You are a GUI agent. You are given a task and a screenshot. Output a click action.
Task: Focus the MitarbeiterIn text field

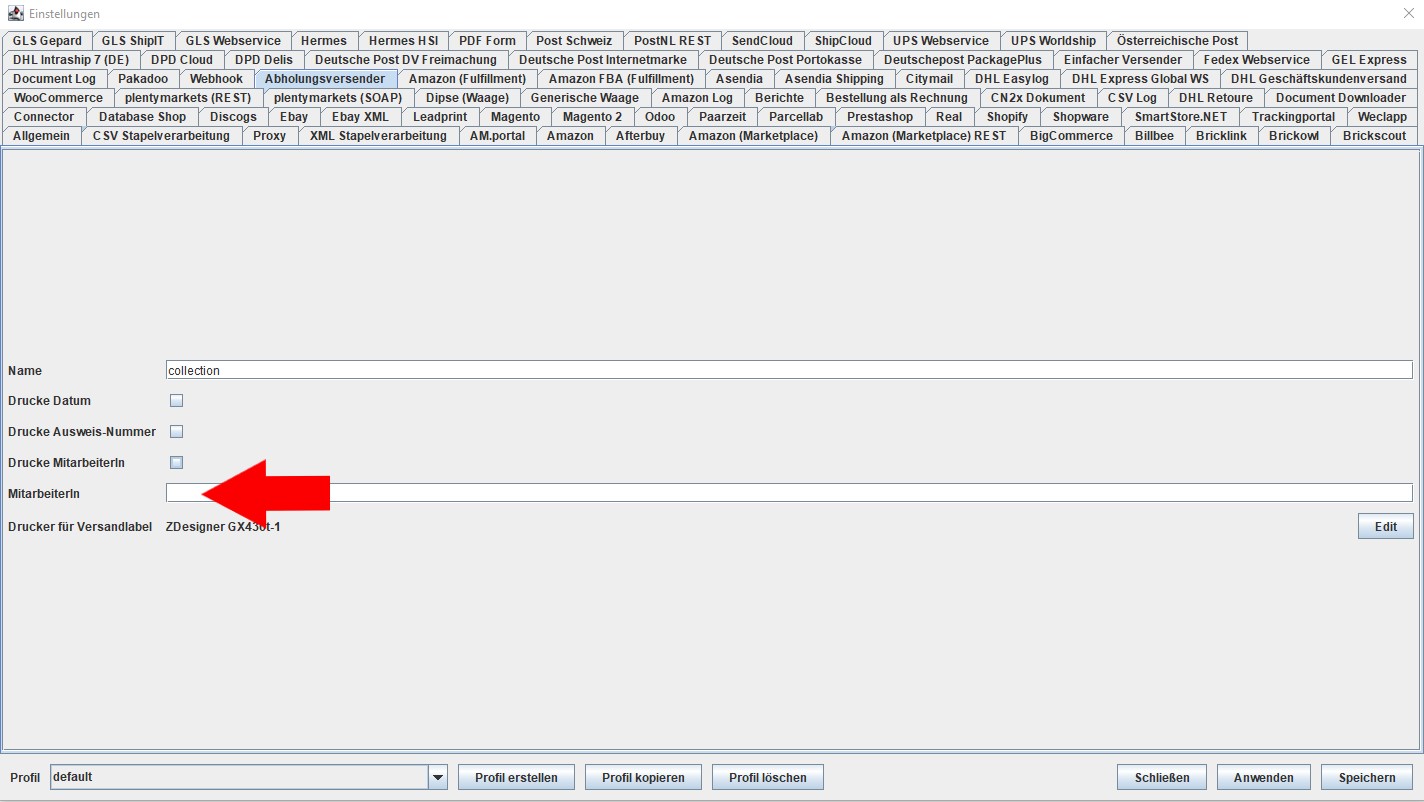point(789,493)
